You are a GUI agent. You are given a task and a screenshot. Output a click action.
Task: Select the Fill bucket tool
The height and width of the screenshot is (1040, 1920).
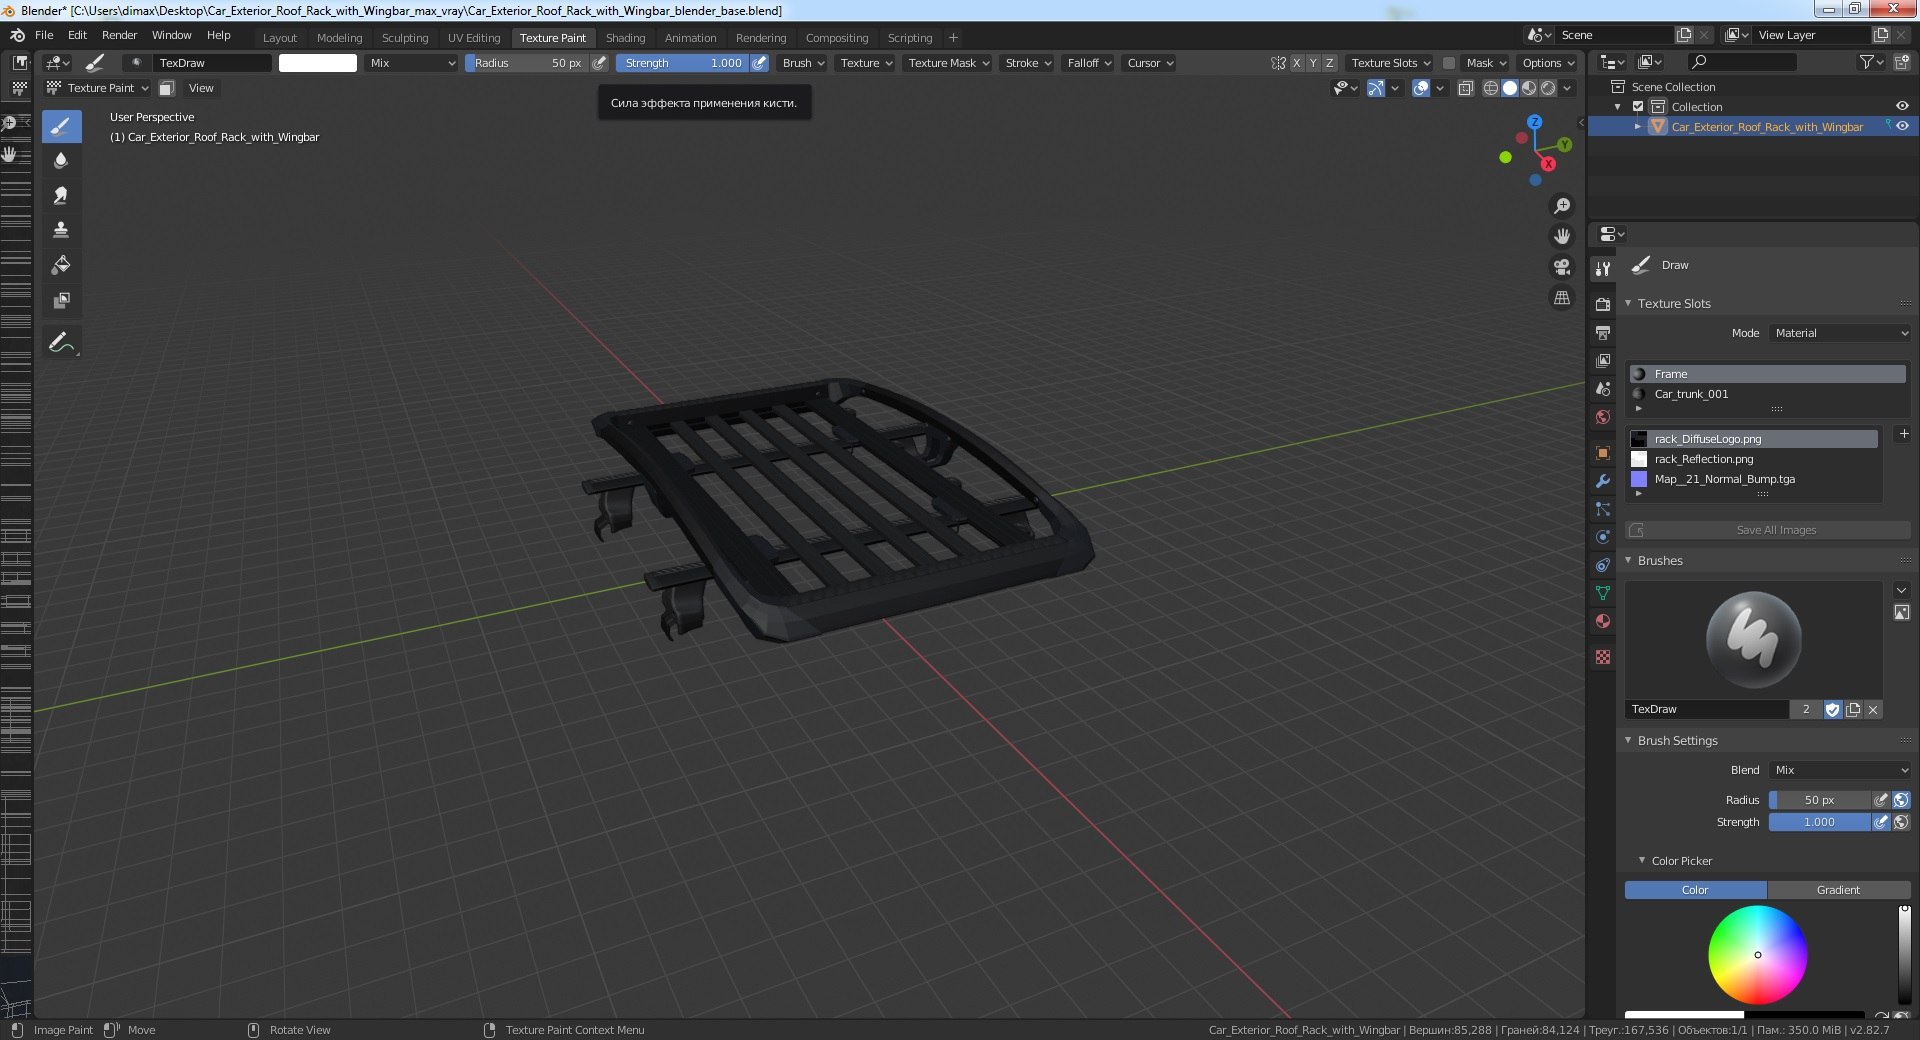pos(61,265)
